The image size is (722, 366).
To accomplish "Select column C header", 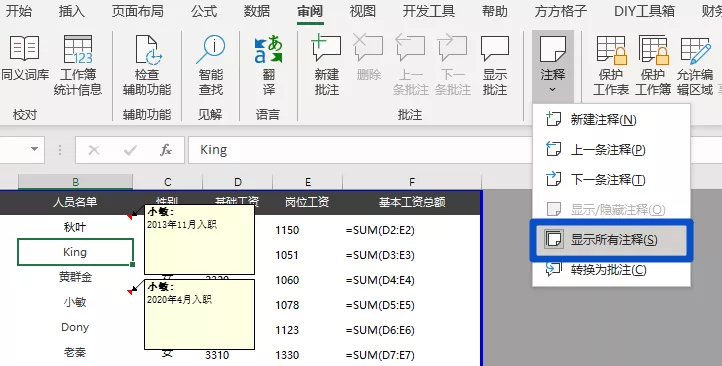I will [x=168, y=182].
